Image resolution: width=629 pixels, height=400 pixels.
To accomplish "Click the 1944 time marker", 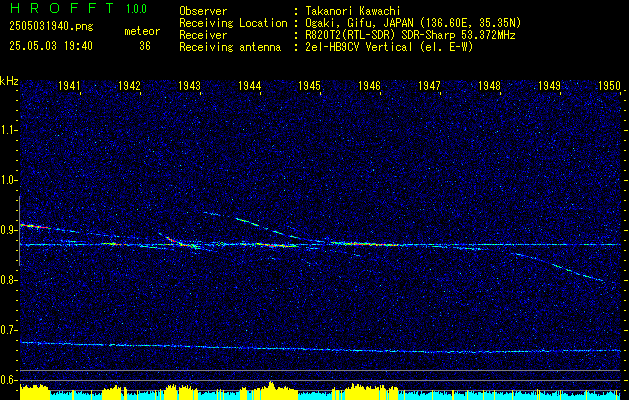I will coord(250,85).
